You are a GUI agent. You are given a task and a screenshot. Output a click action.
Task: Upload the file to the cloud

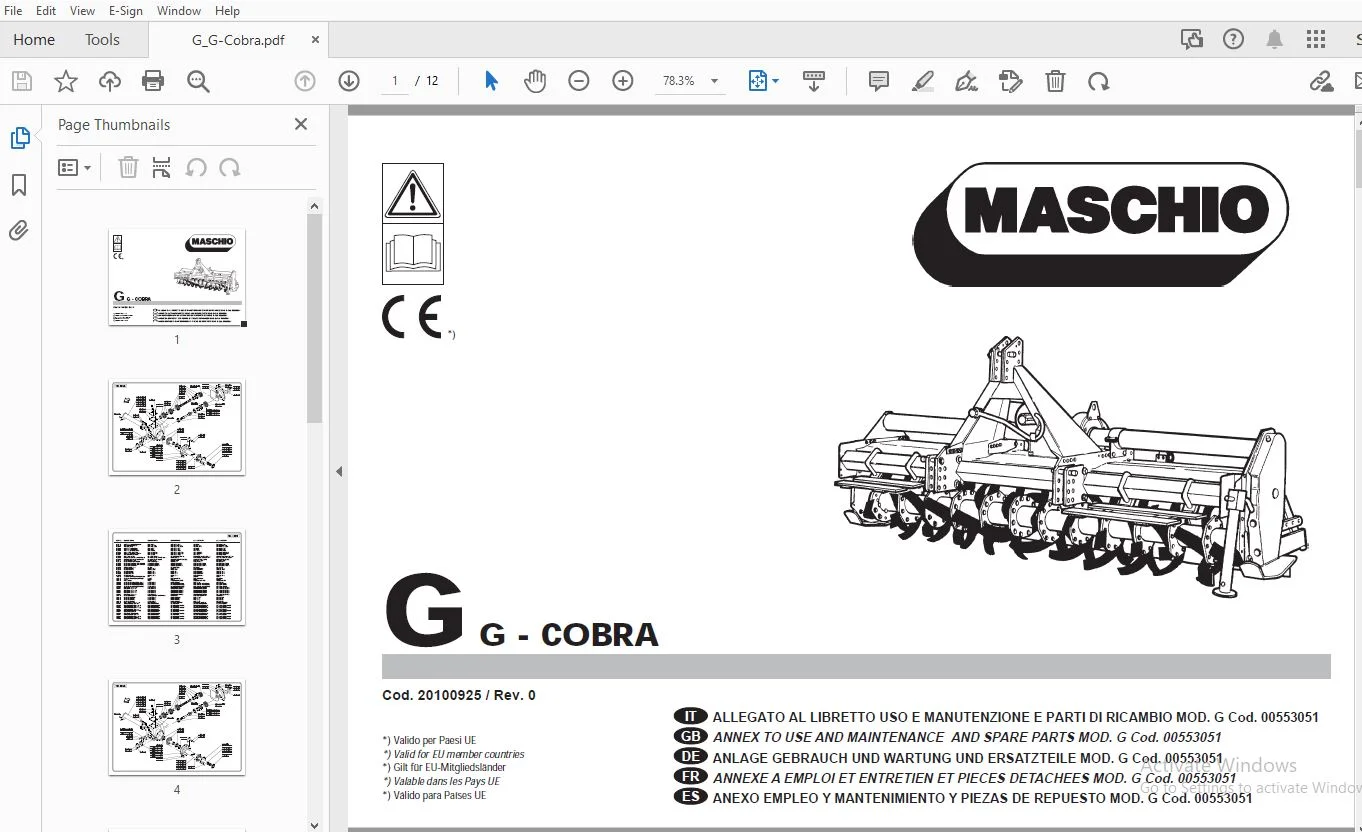click(109, 81)
